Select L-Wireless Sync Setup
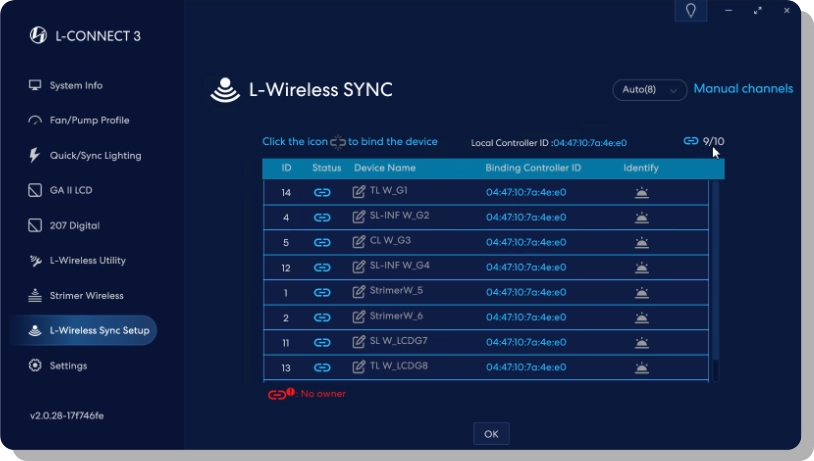This screenshot has width=814, height=461. click(x=84, y=331)
